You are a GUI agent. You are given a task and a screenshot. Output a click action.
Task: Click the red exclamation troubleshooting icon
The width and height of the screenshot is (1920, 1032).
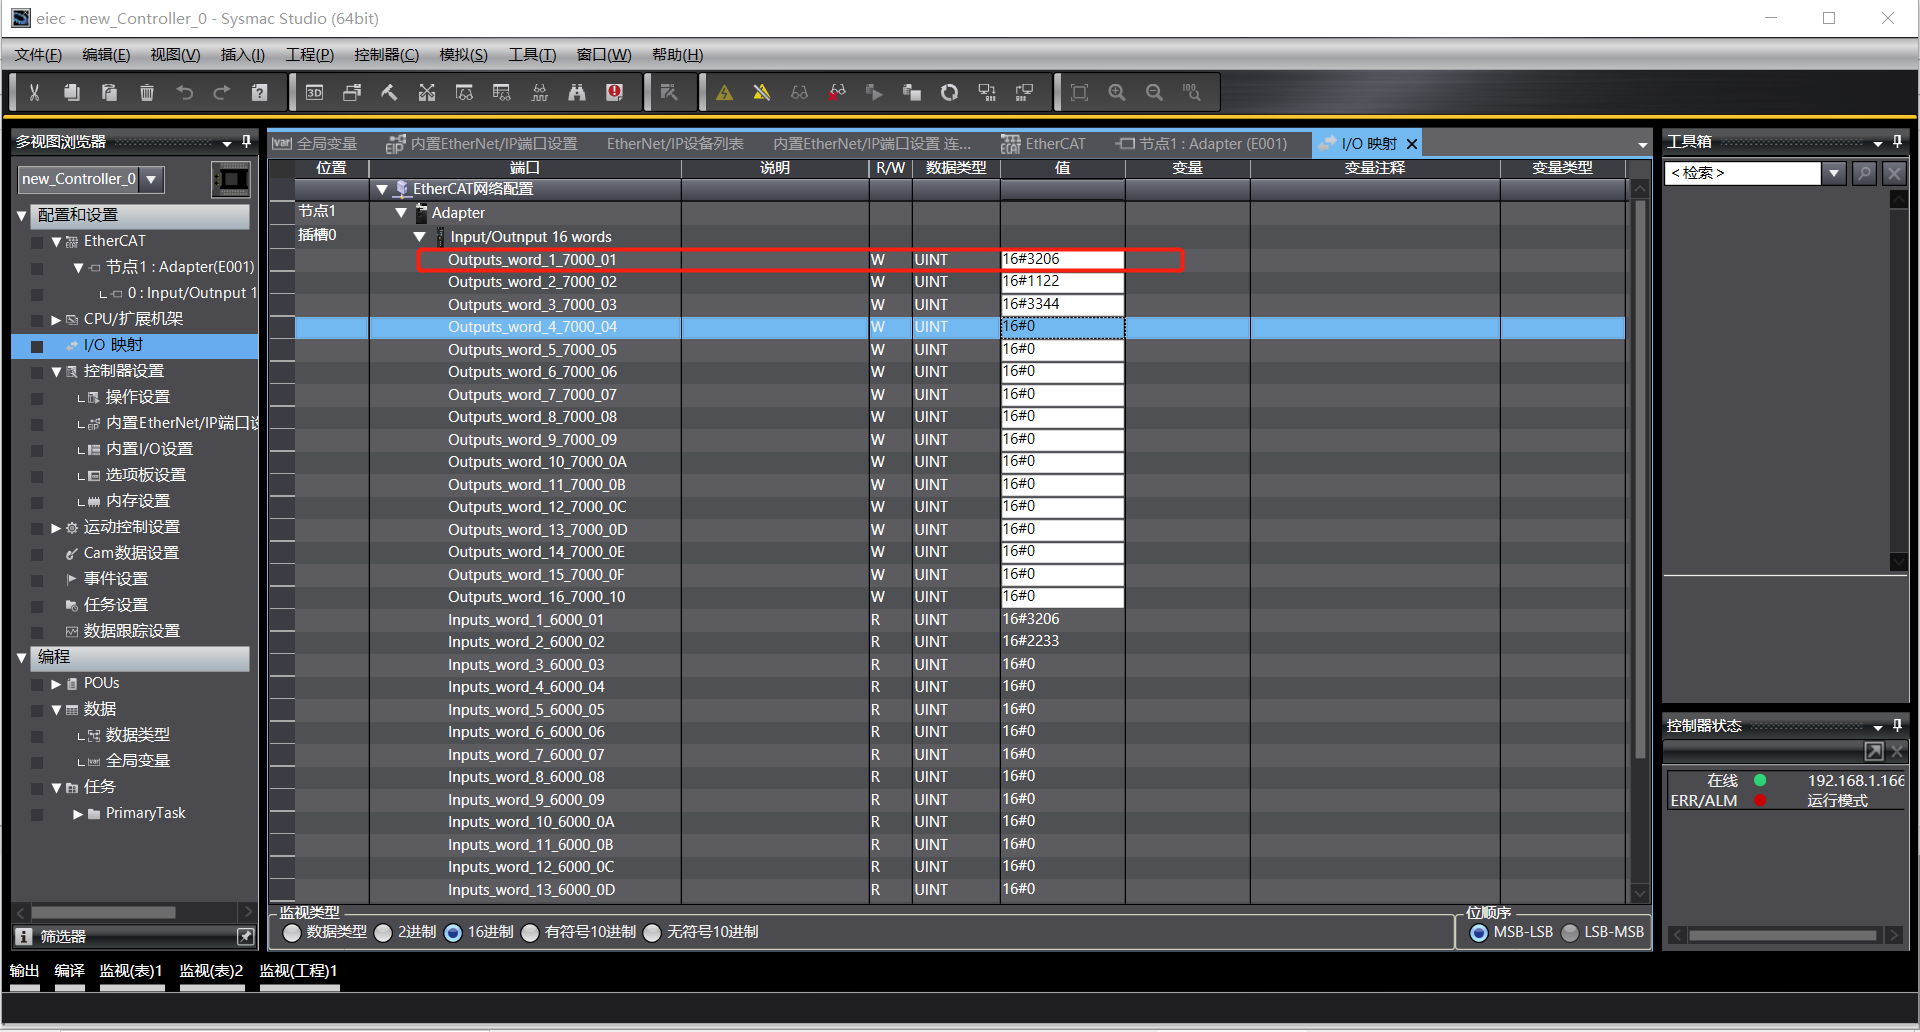point(615,93)
